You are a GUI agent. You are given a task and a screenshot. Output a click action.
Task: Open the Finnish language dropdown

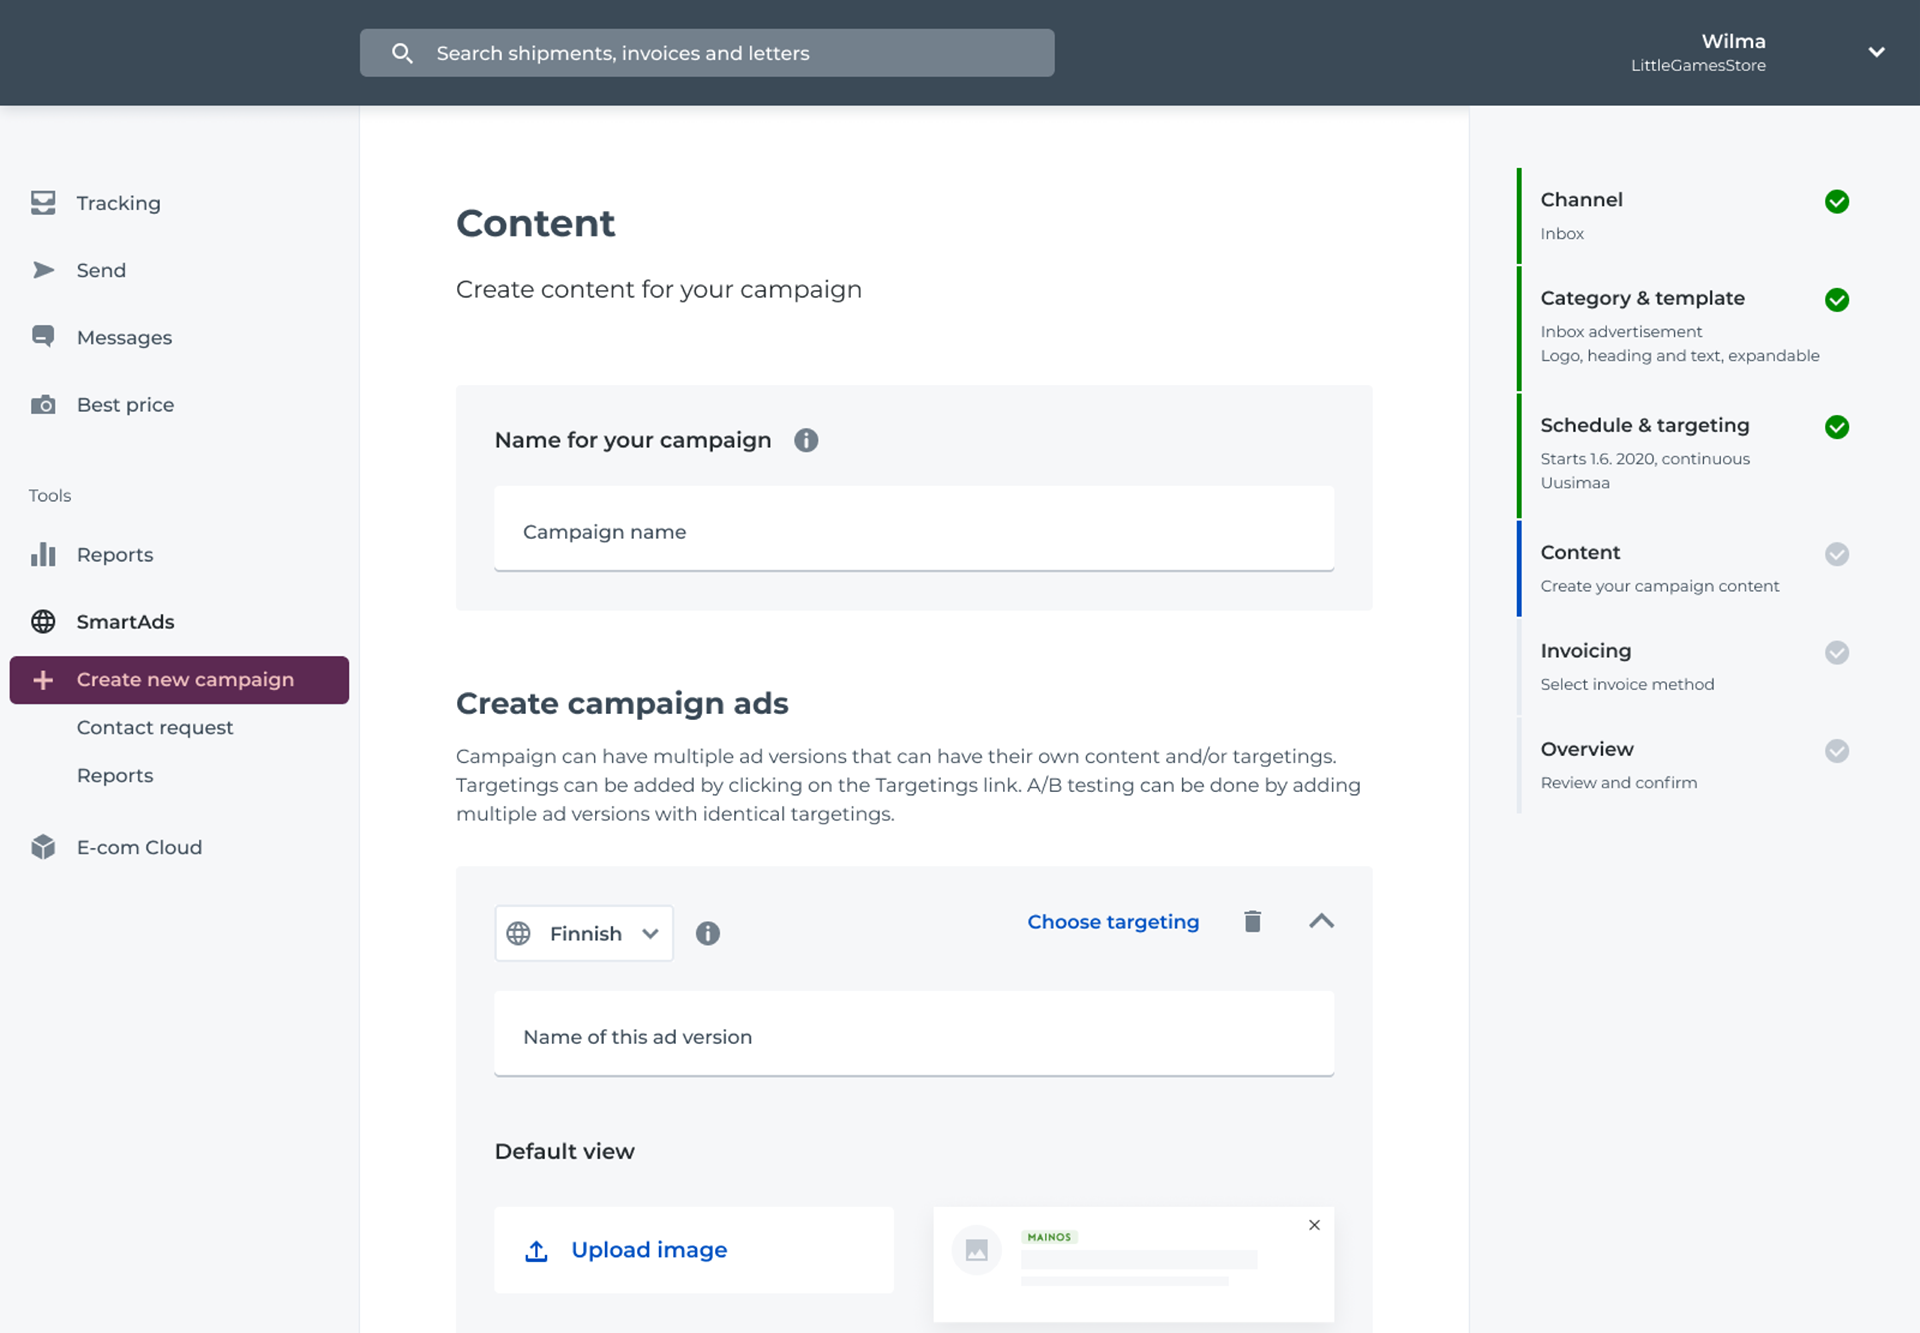tap(584, 933)
